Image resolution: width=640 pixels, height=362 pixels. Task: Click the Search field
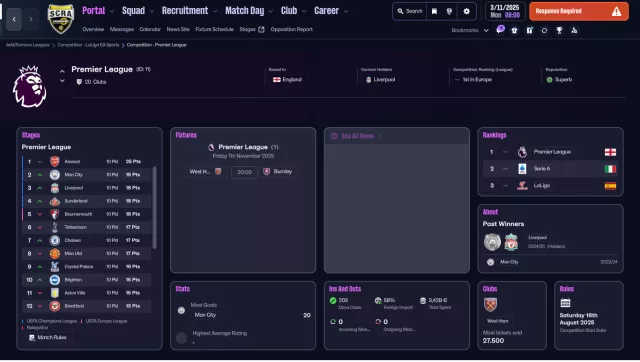[410, 11]
